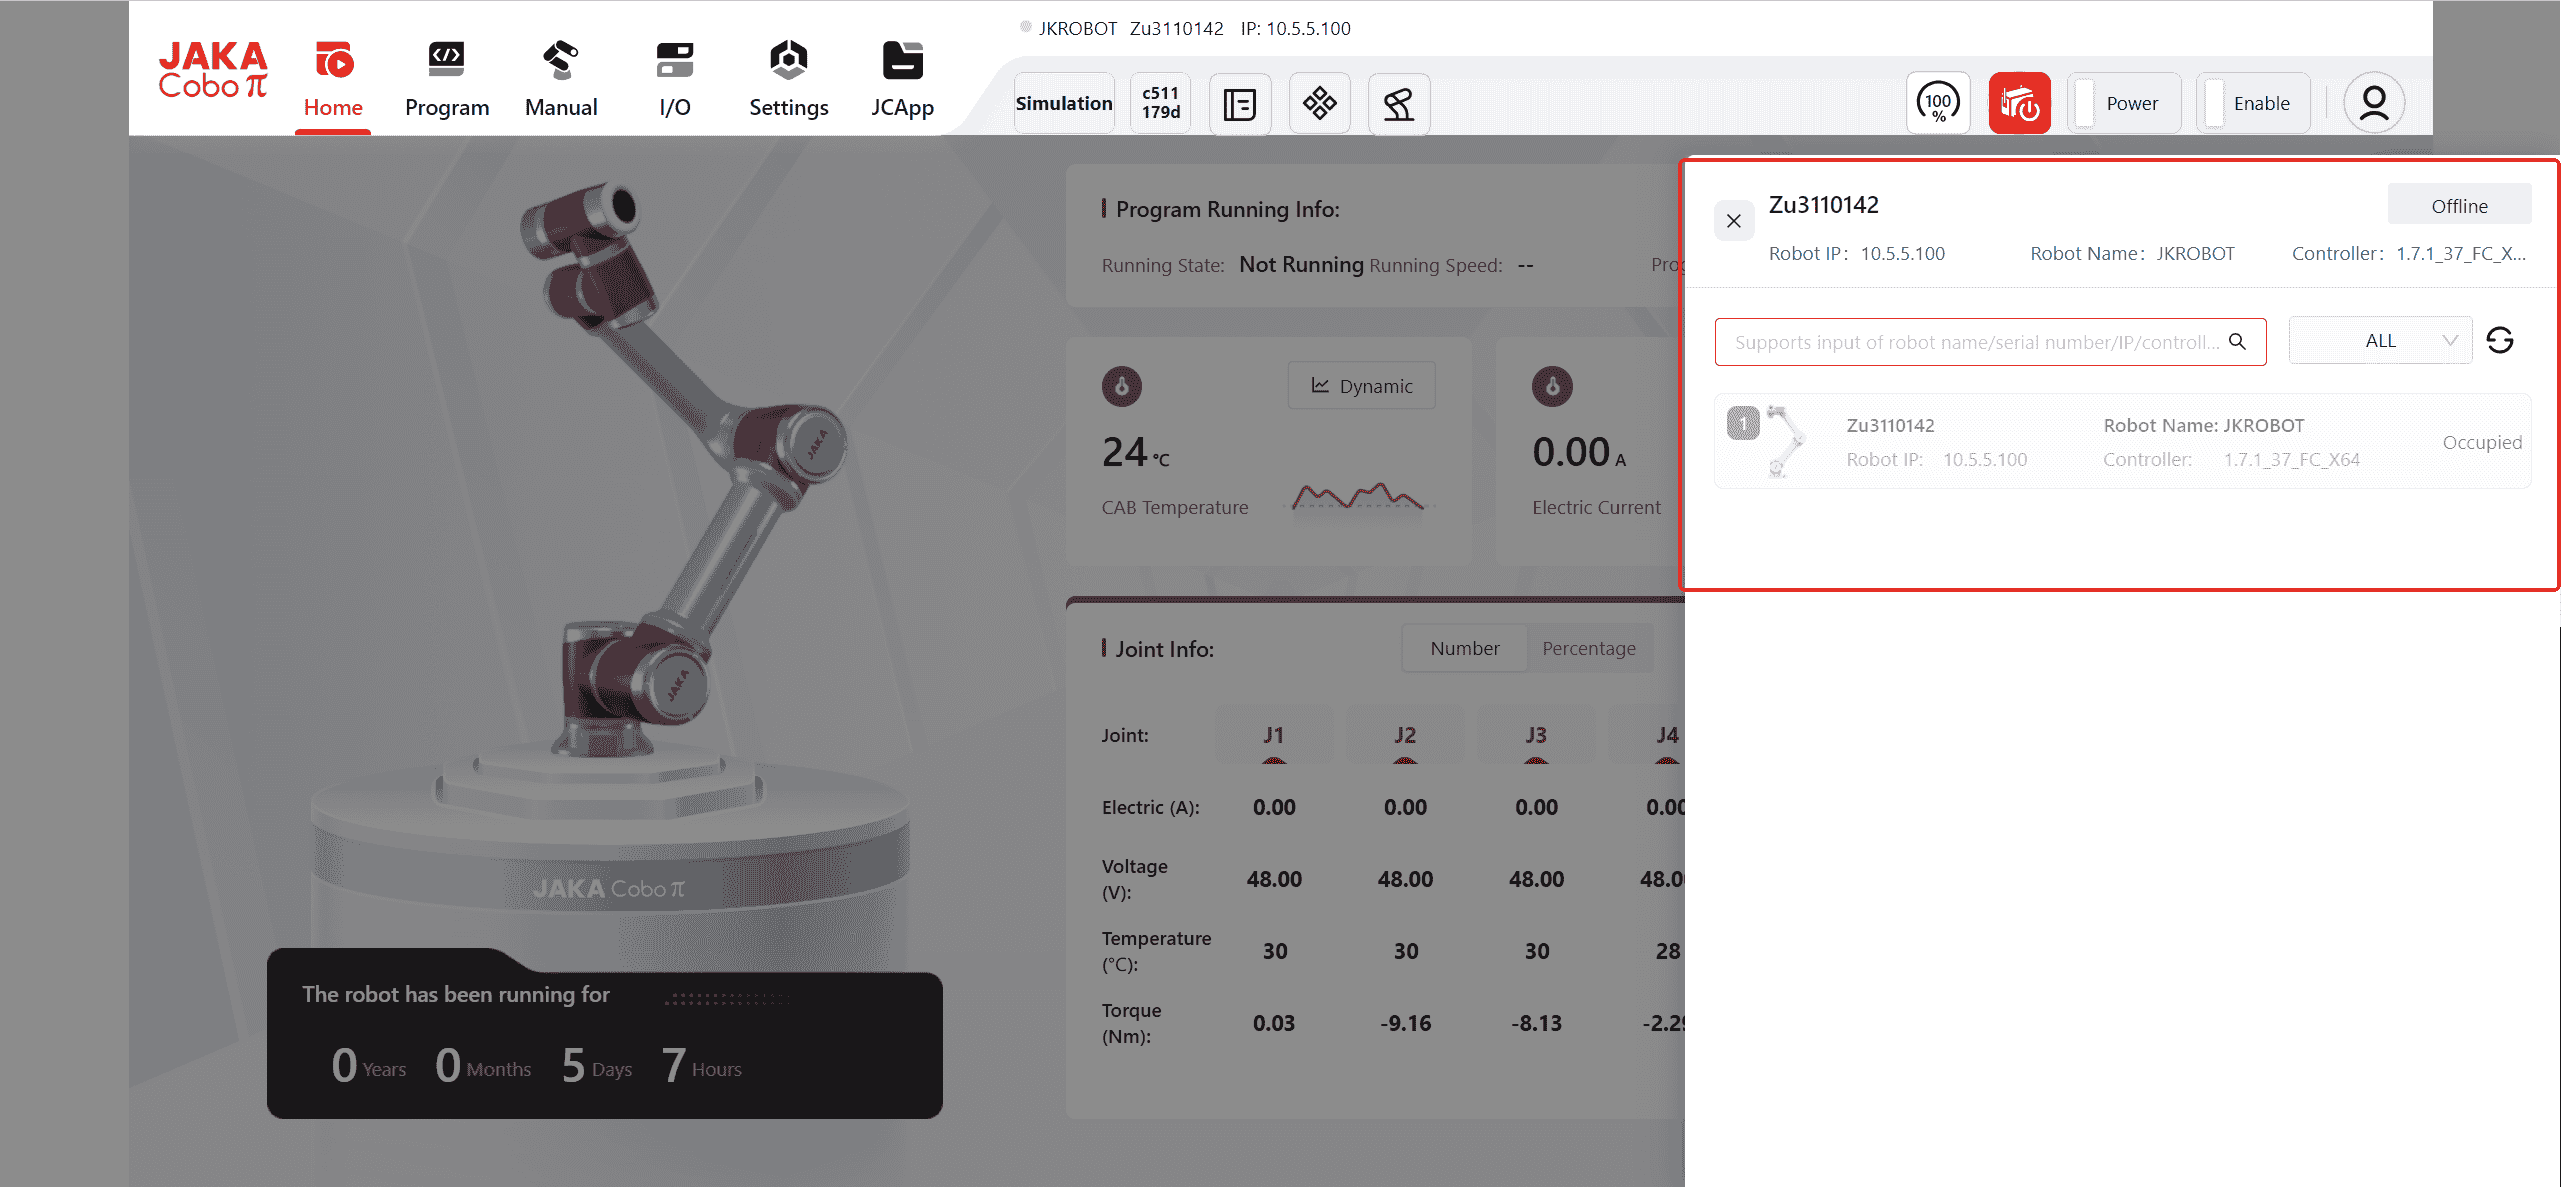Viewport: 2561px width, 1187px height.
Task: Click the 100% speed gauge icon
Action: pyautogui.click(x=1937, y=103)
